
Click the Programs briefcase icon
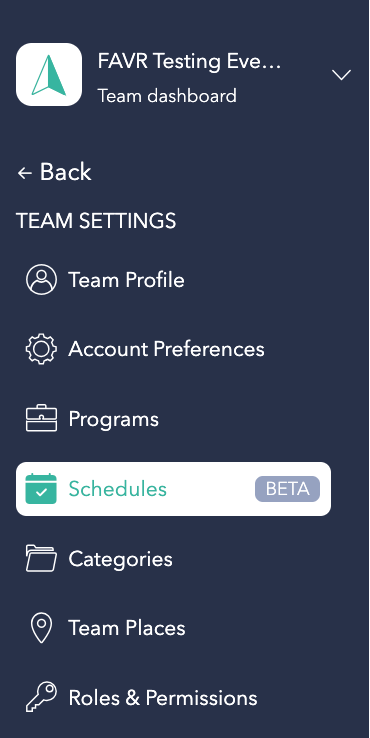[41, 418]
